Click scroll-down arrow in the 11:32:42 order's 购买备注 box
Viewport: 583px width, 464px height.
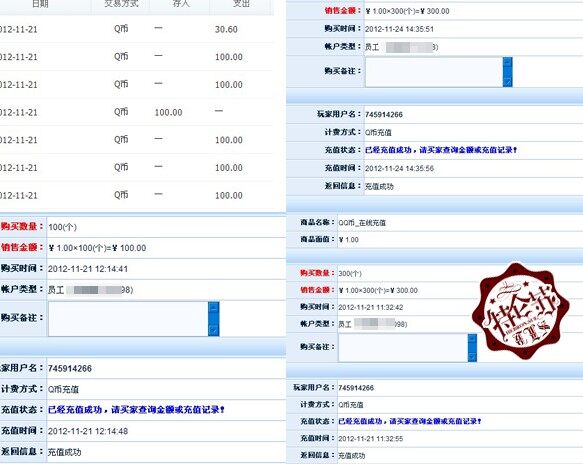coord(472,356)
